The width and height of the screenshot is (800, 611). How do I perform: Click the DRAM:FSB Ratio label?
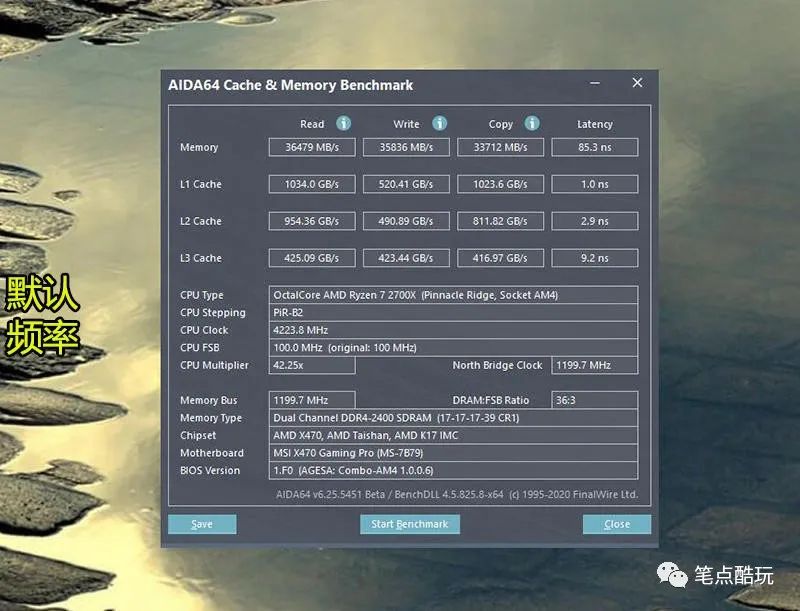[x=491, y=400]
